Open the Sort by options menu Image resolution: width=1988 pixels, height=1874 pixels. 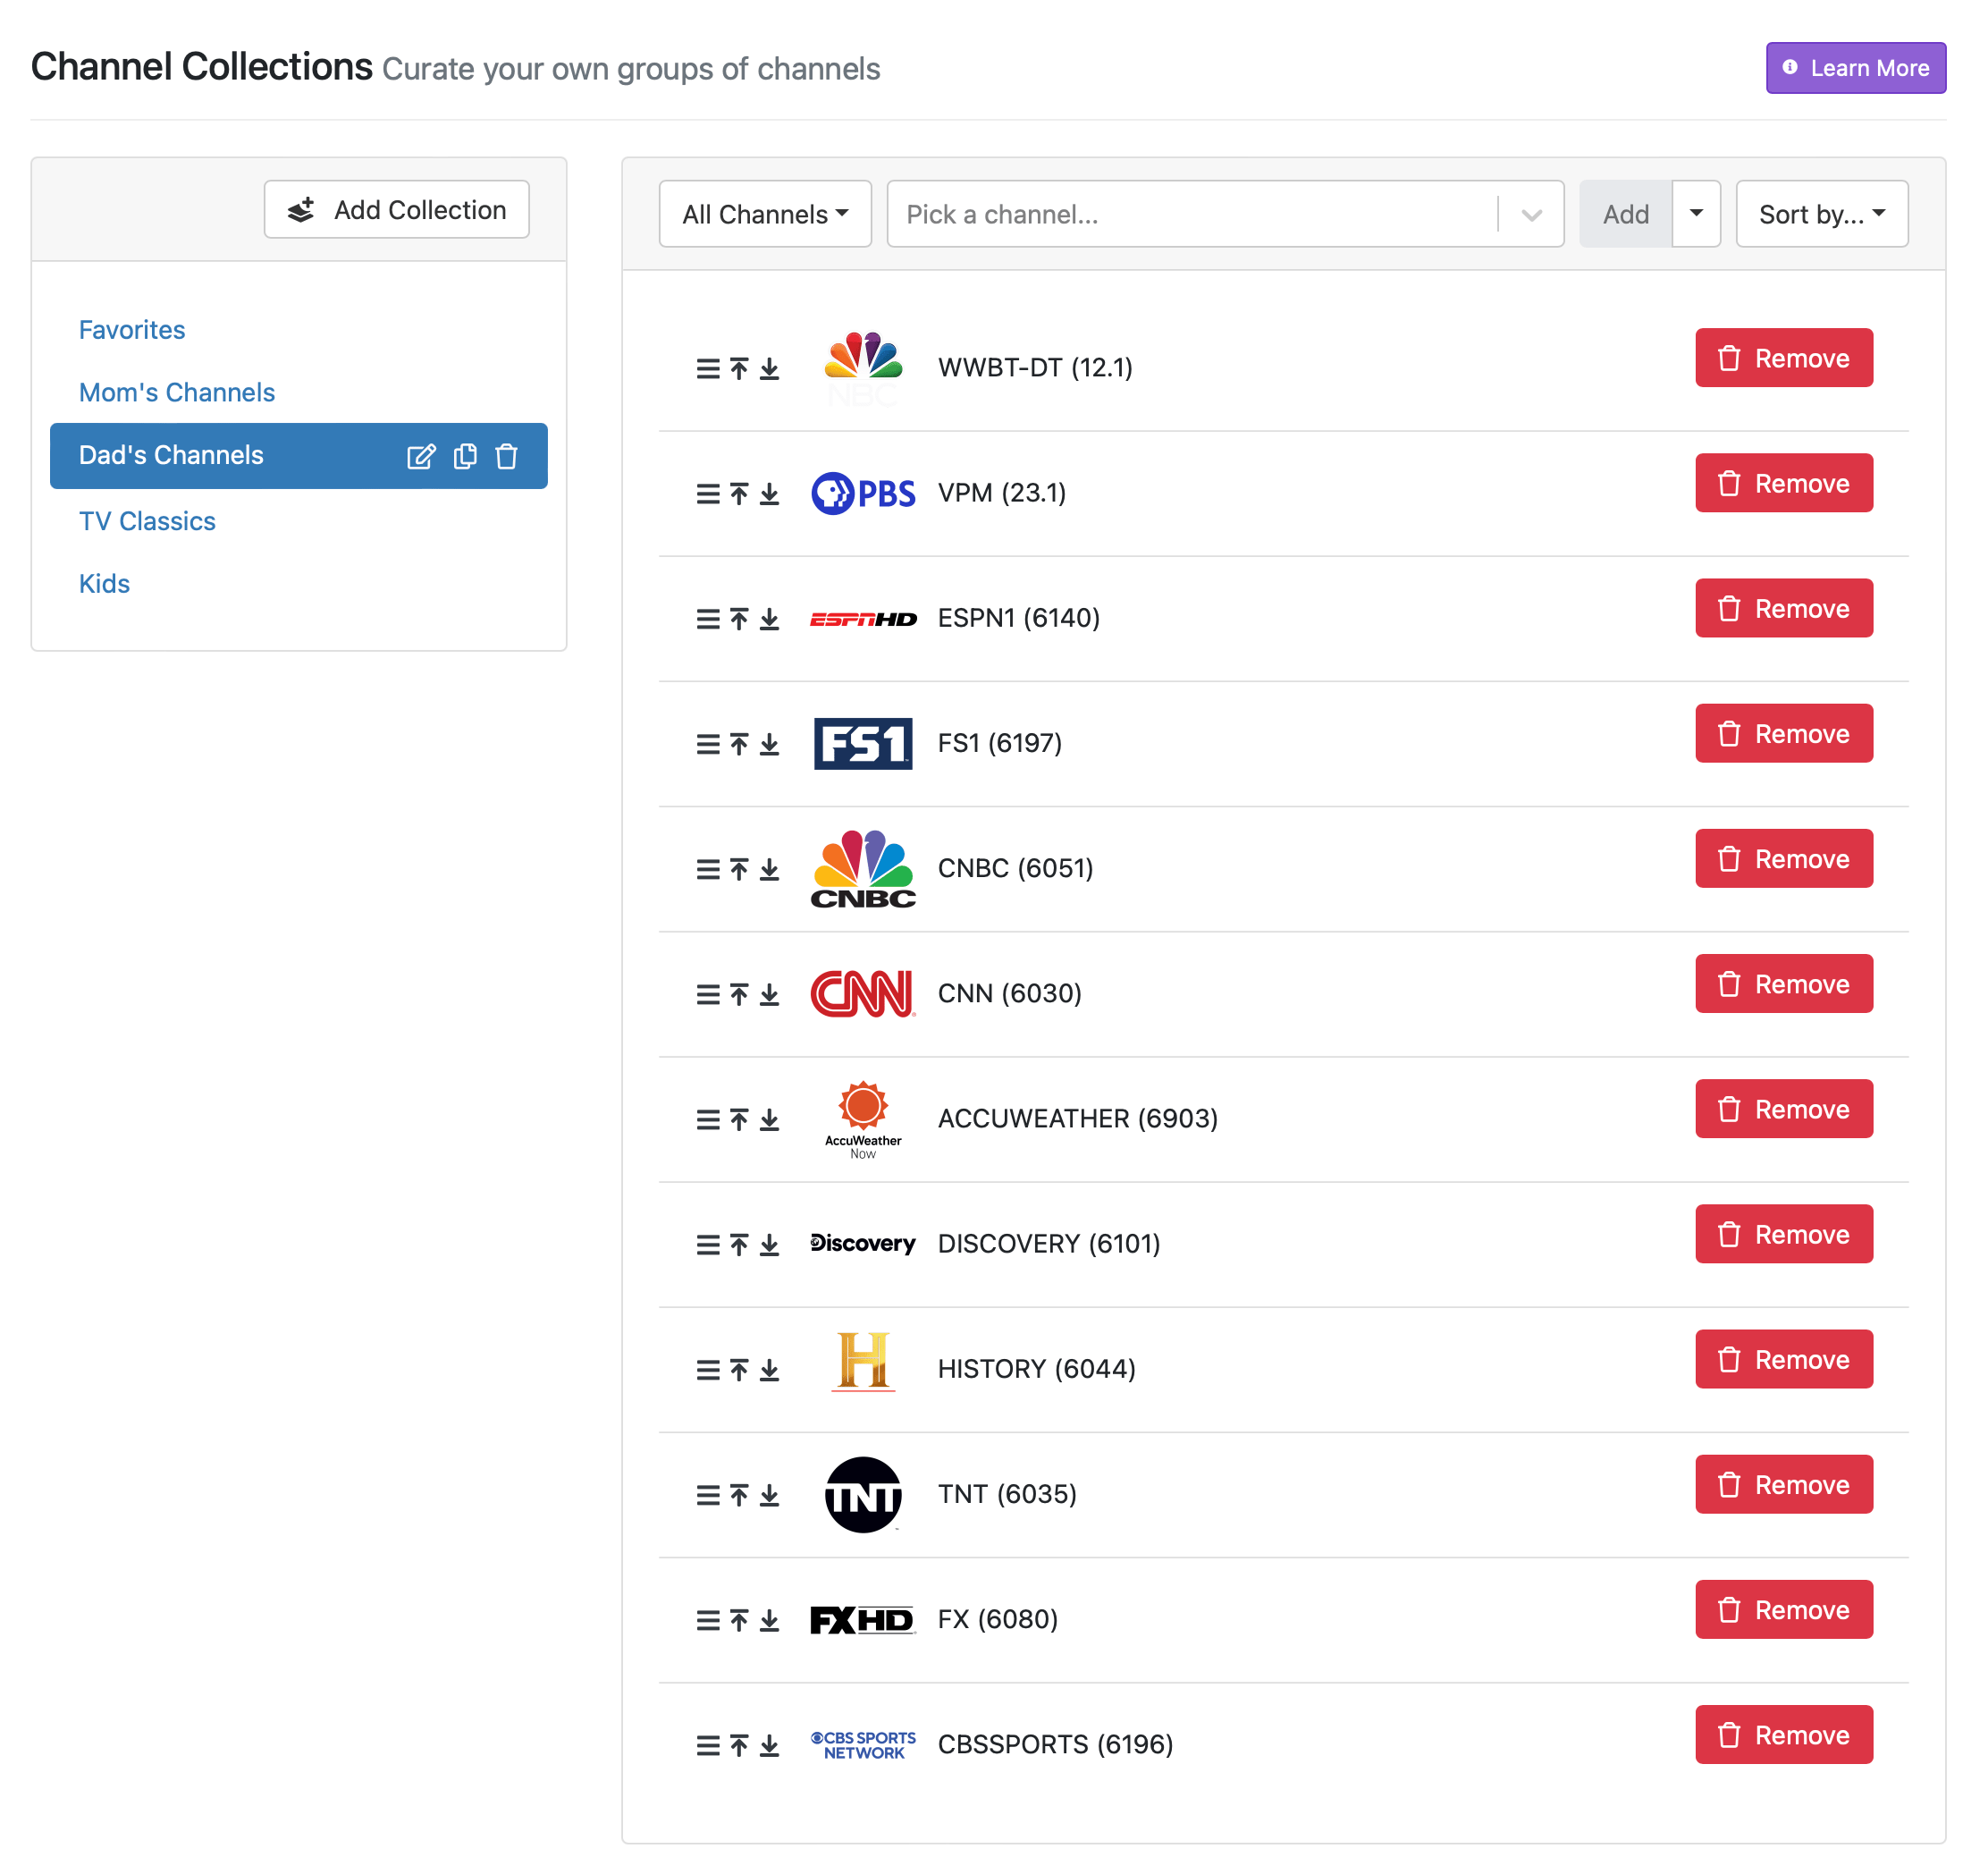click(x=1821, y=213)
